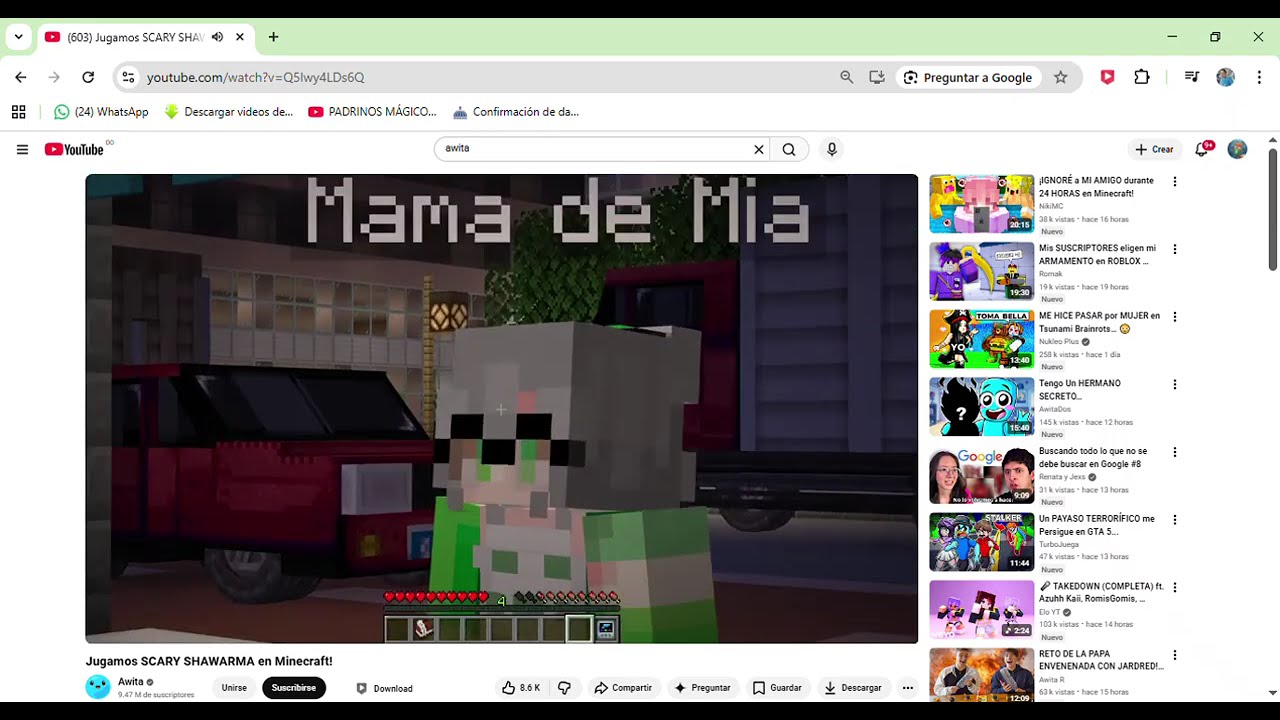
Task: Open the IGNORÉ a MI AMIGO video thumbnail
Action: coord(982,204)
